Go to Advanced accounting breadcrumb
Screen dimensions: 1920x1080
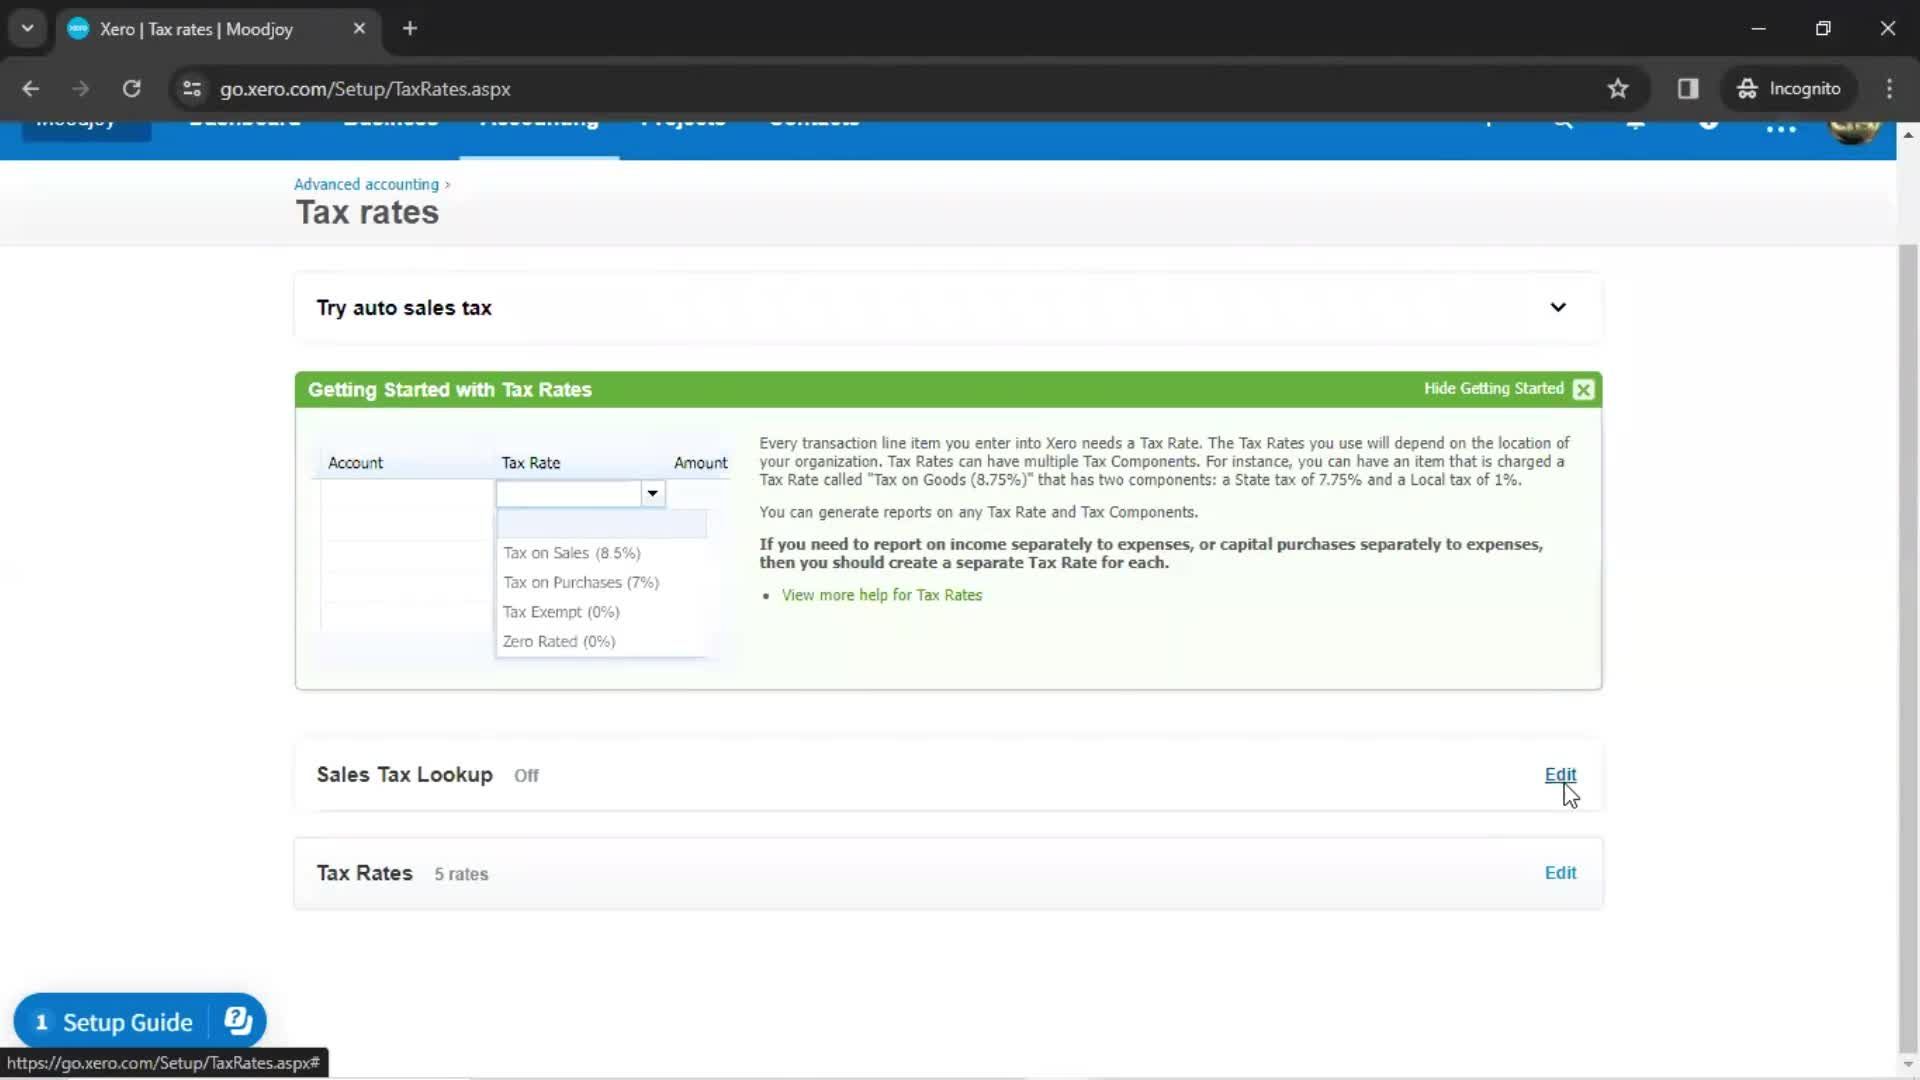click(366, 184)
